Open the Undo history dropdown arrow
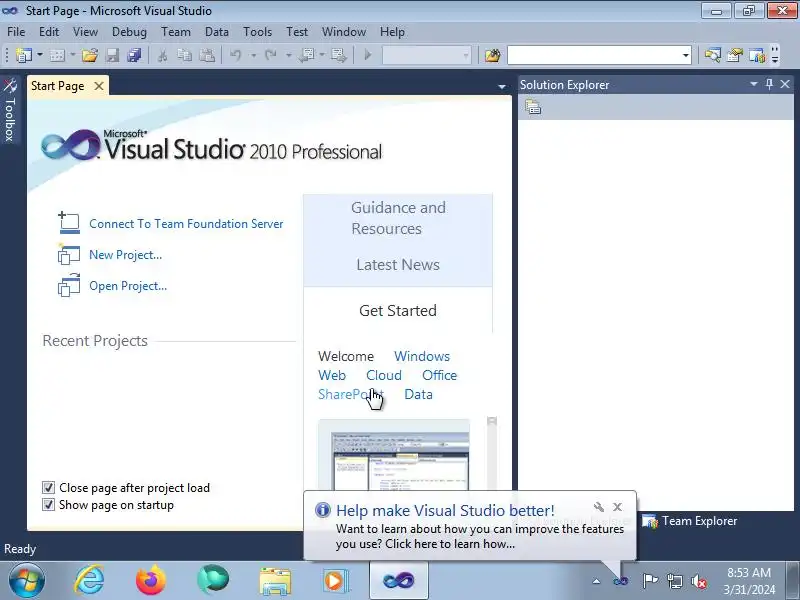800x600 pixels. click(253, 55)
